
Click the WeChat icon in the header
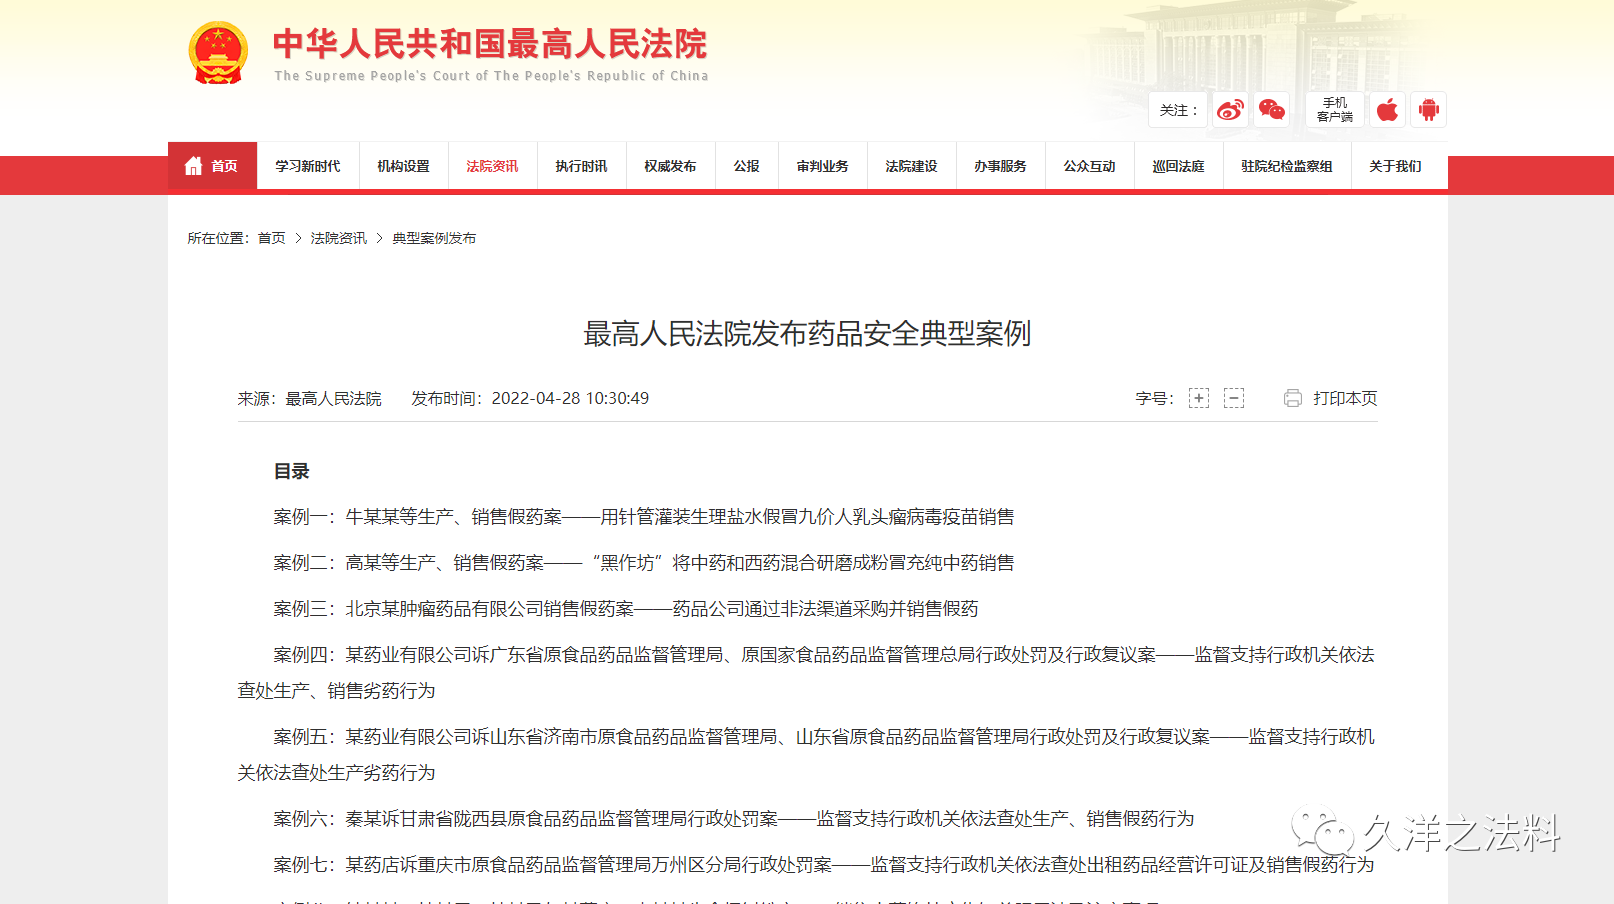(1270, 110)
